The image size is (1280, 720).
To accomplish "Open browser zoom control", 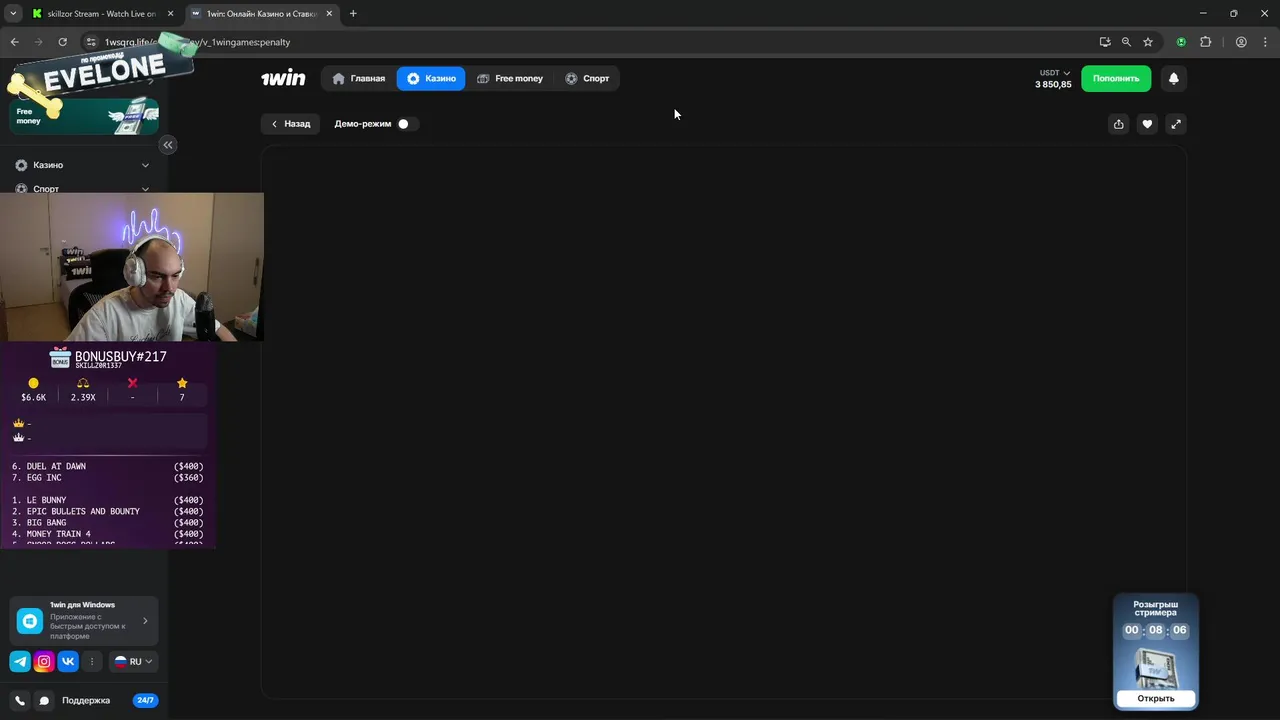I will (x=1126, y=42).
